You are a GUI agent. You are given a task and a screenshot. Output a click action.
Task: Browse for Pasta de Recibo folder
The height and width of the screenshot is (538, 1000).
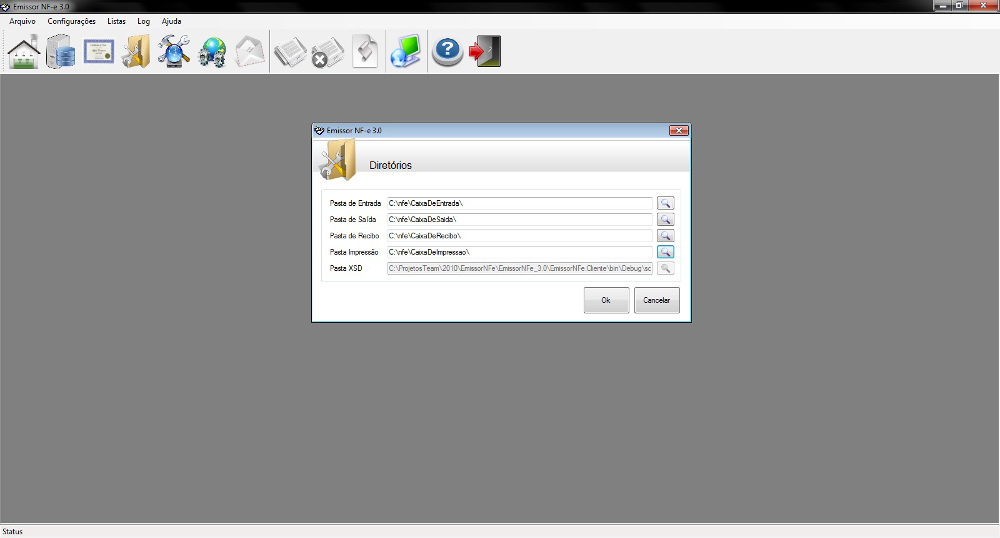665,235
